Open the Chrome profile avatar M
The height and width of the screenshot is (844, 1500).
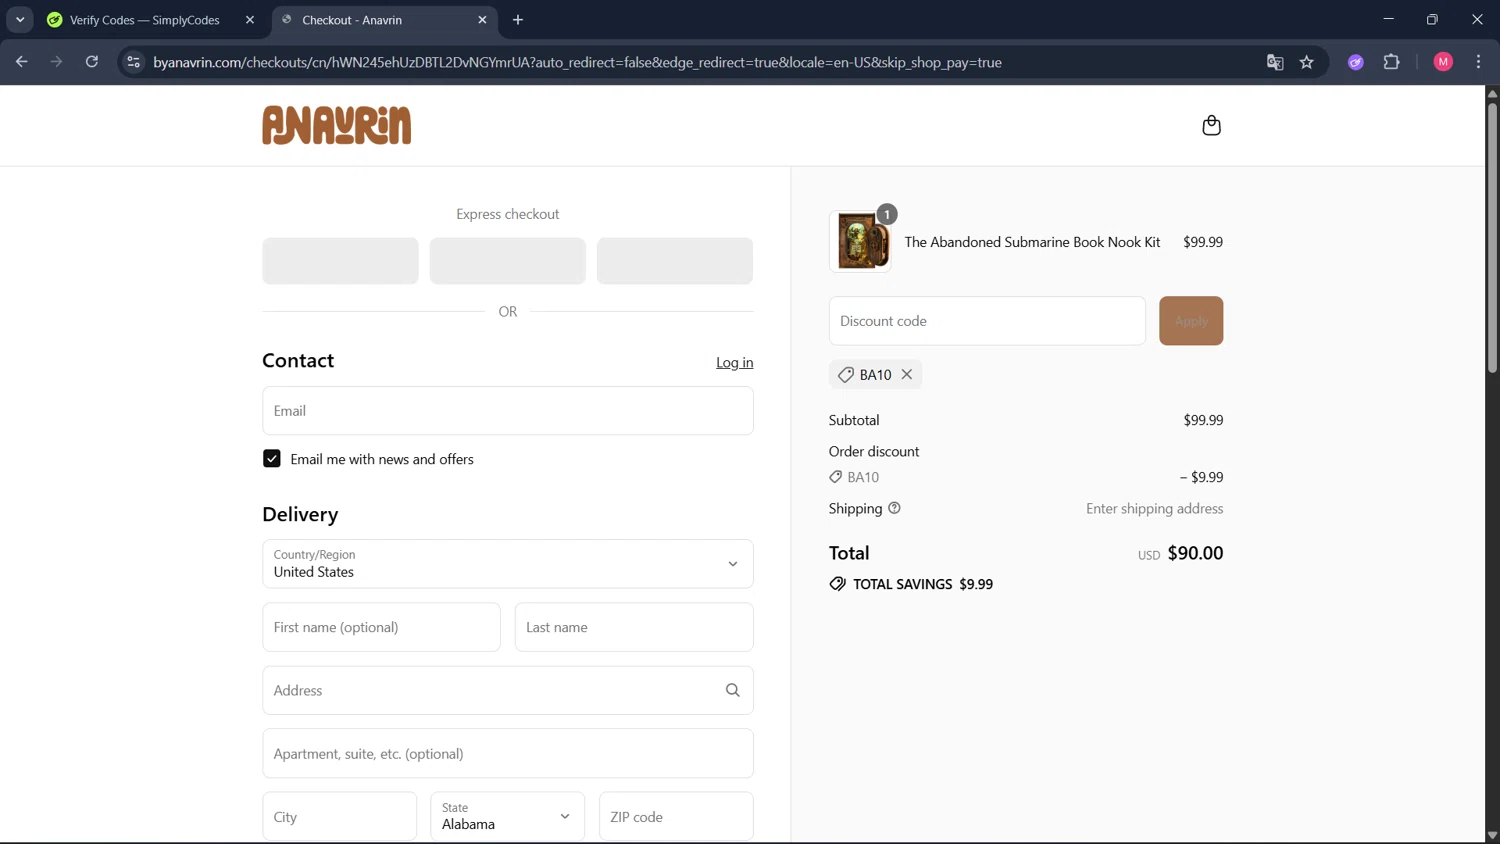point(1443,62)
